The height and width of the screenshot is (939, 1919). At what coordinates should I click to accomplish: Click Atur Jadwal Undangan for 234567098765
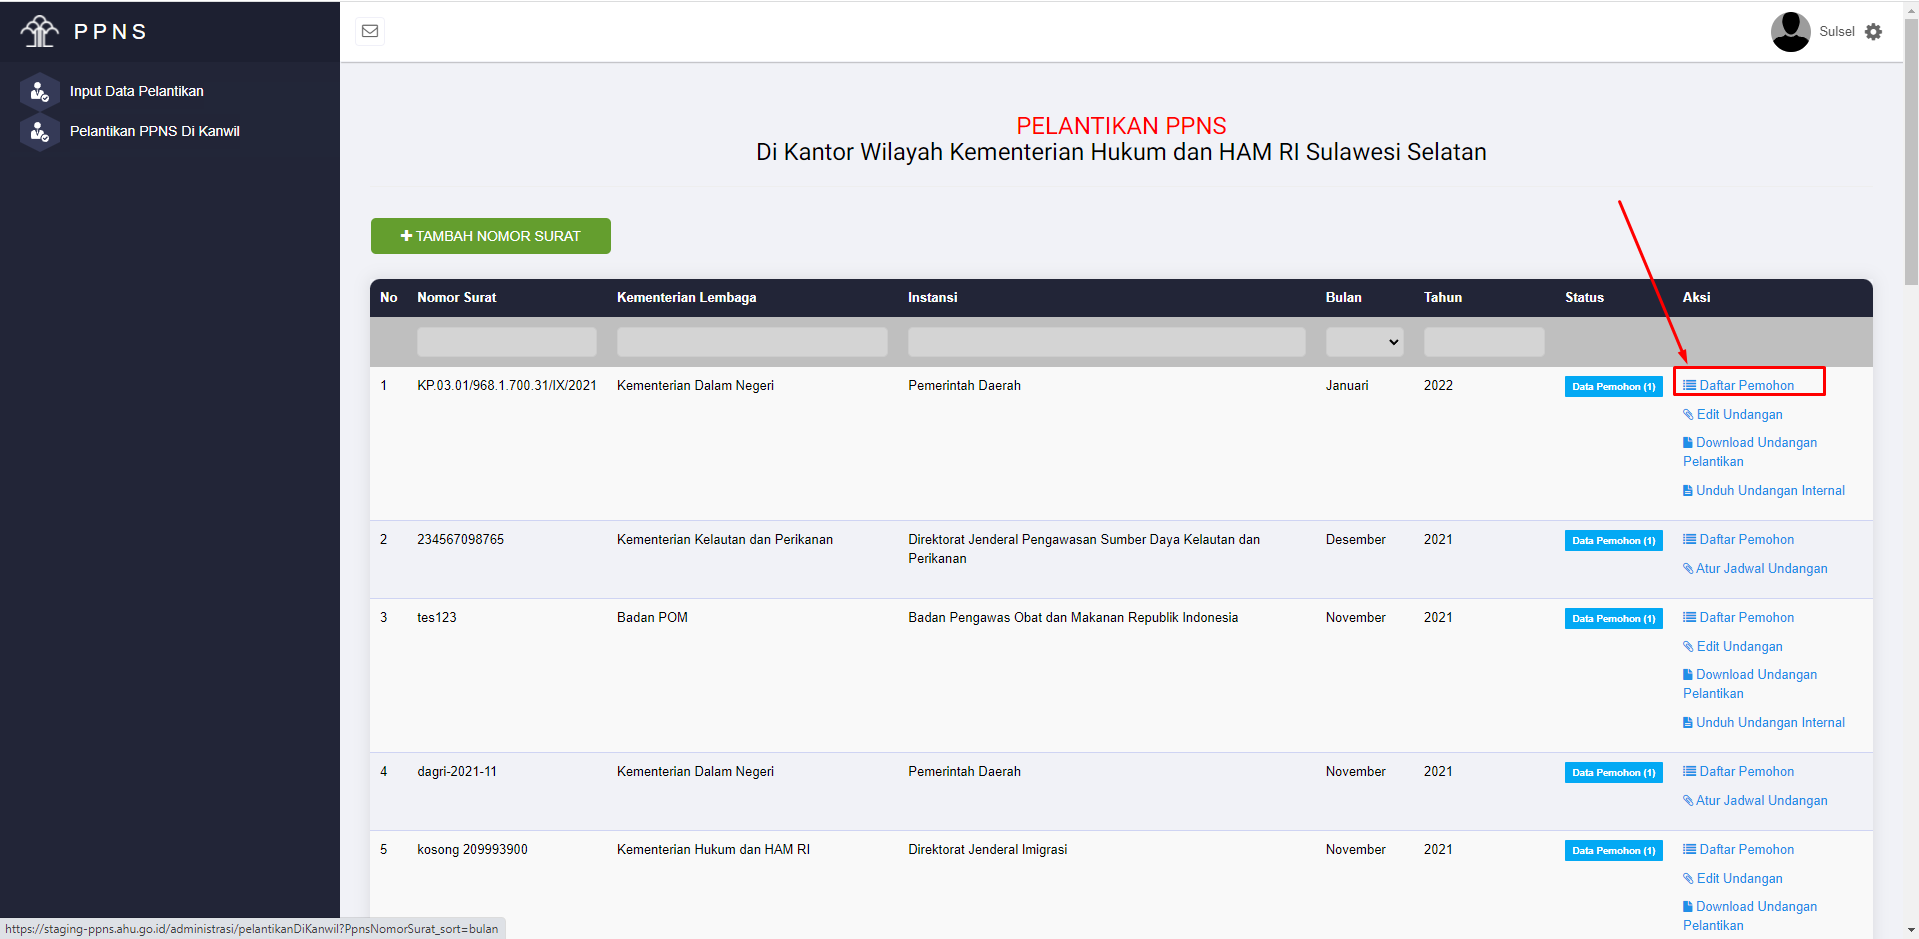[x=1755, y=568]
